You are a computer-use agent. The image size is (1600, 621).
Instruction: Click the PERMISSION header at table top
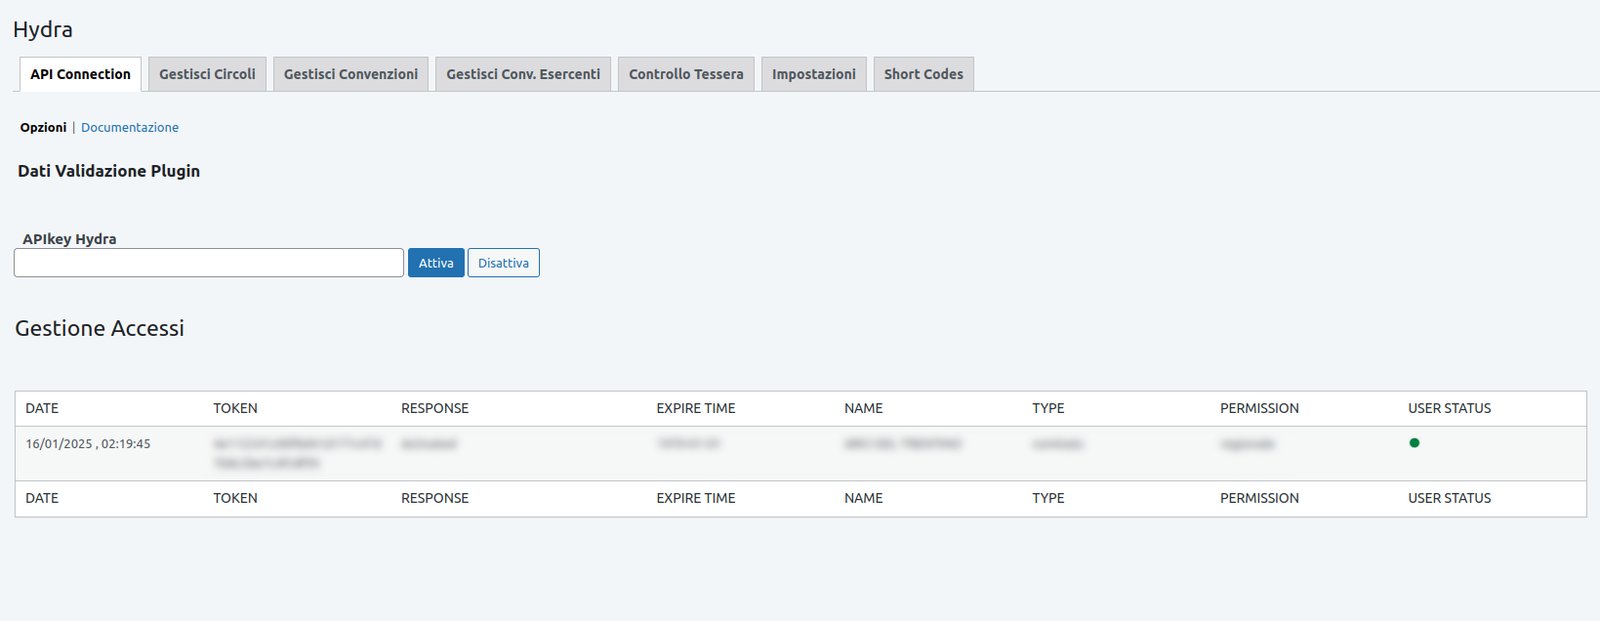1259,408
